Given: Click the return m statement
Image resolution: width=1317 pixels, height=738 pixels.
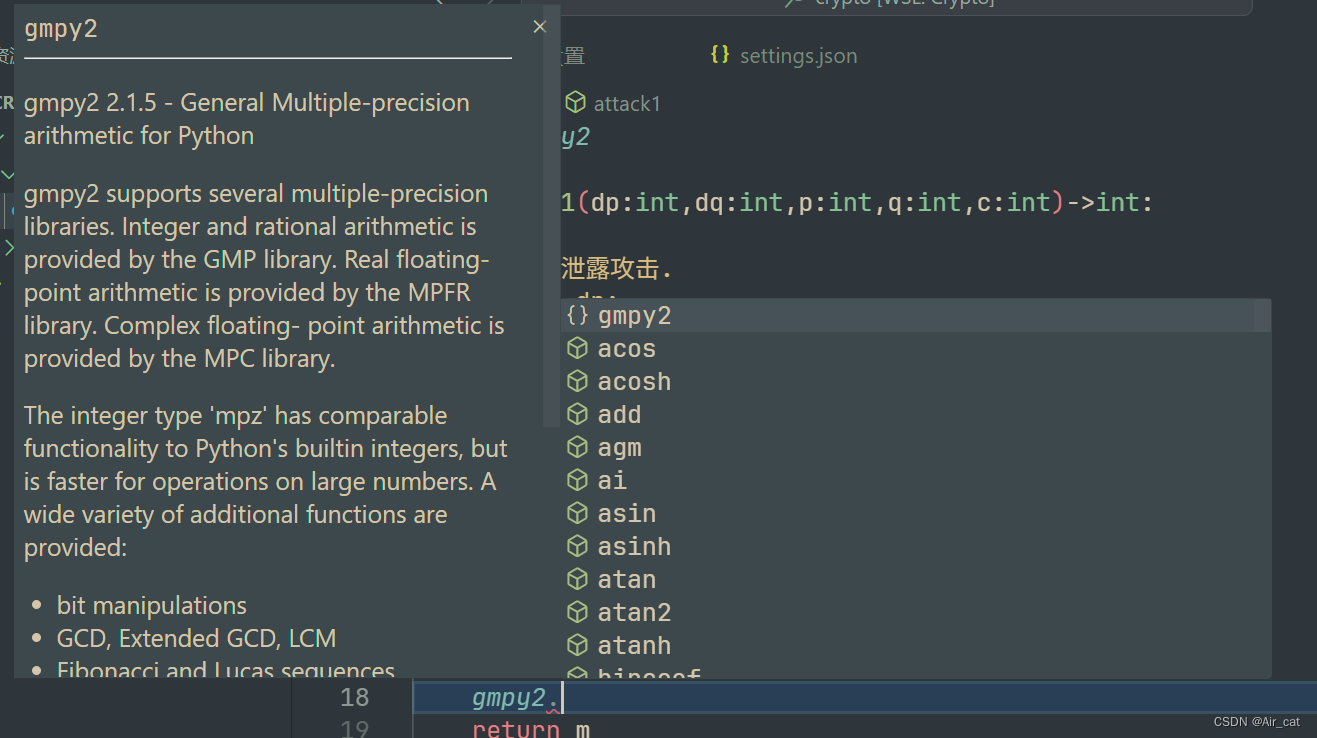Looking at the screenshot, I should click(x=530, y=729).
